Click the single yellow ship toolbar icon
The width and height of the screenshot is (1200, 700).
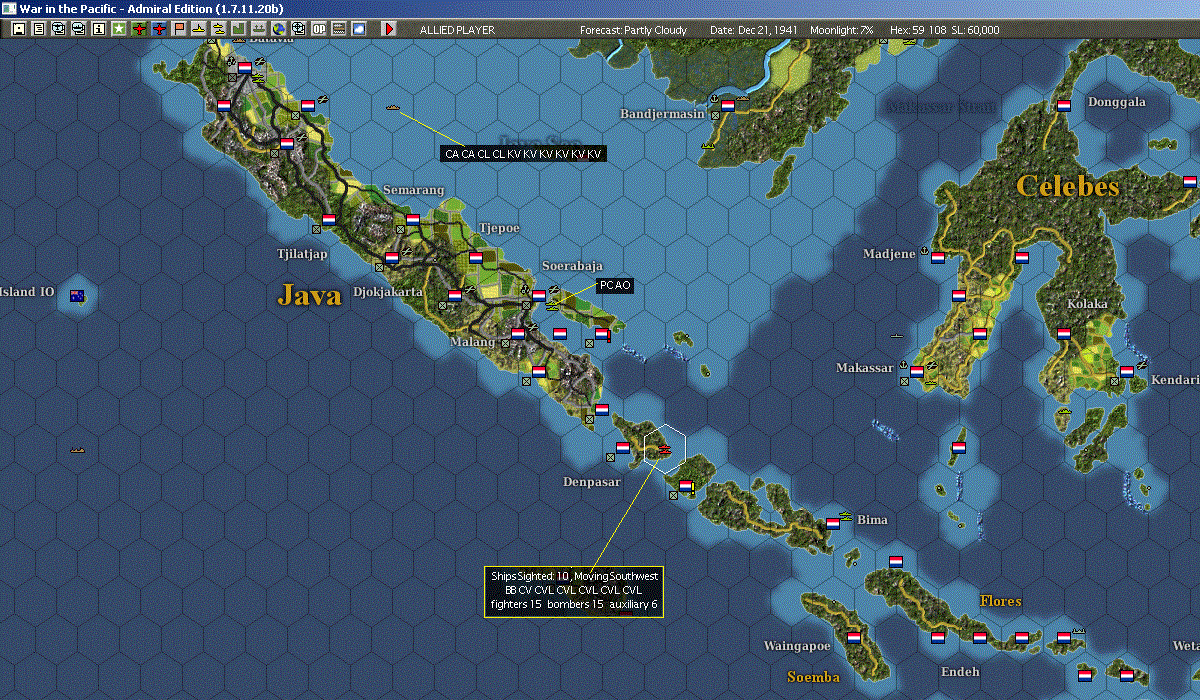199,29
